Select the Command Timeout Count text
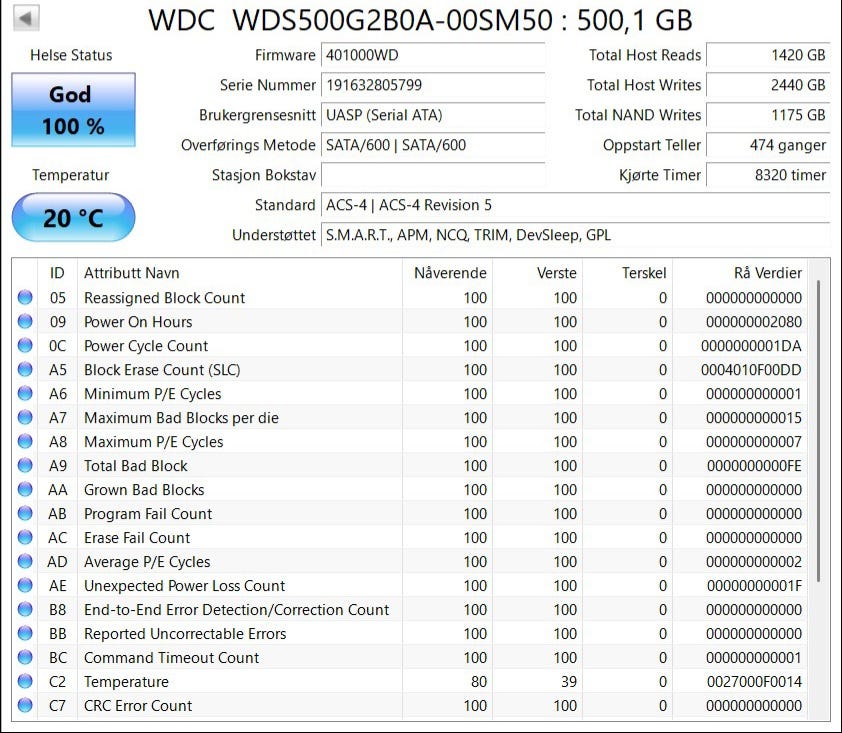The height and width of the screenshot is (733, 842). coord(171,657)
